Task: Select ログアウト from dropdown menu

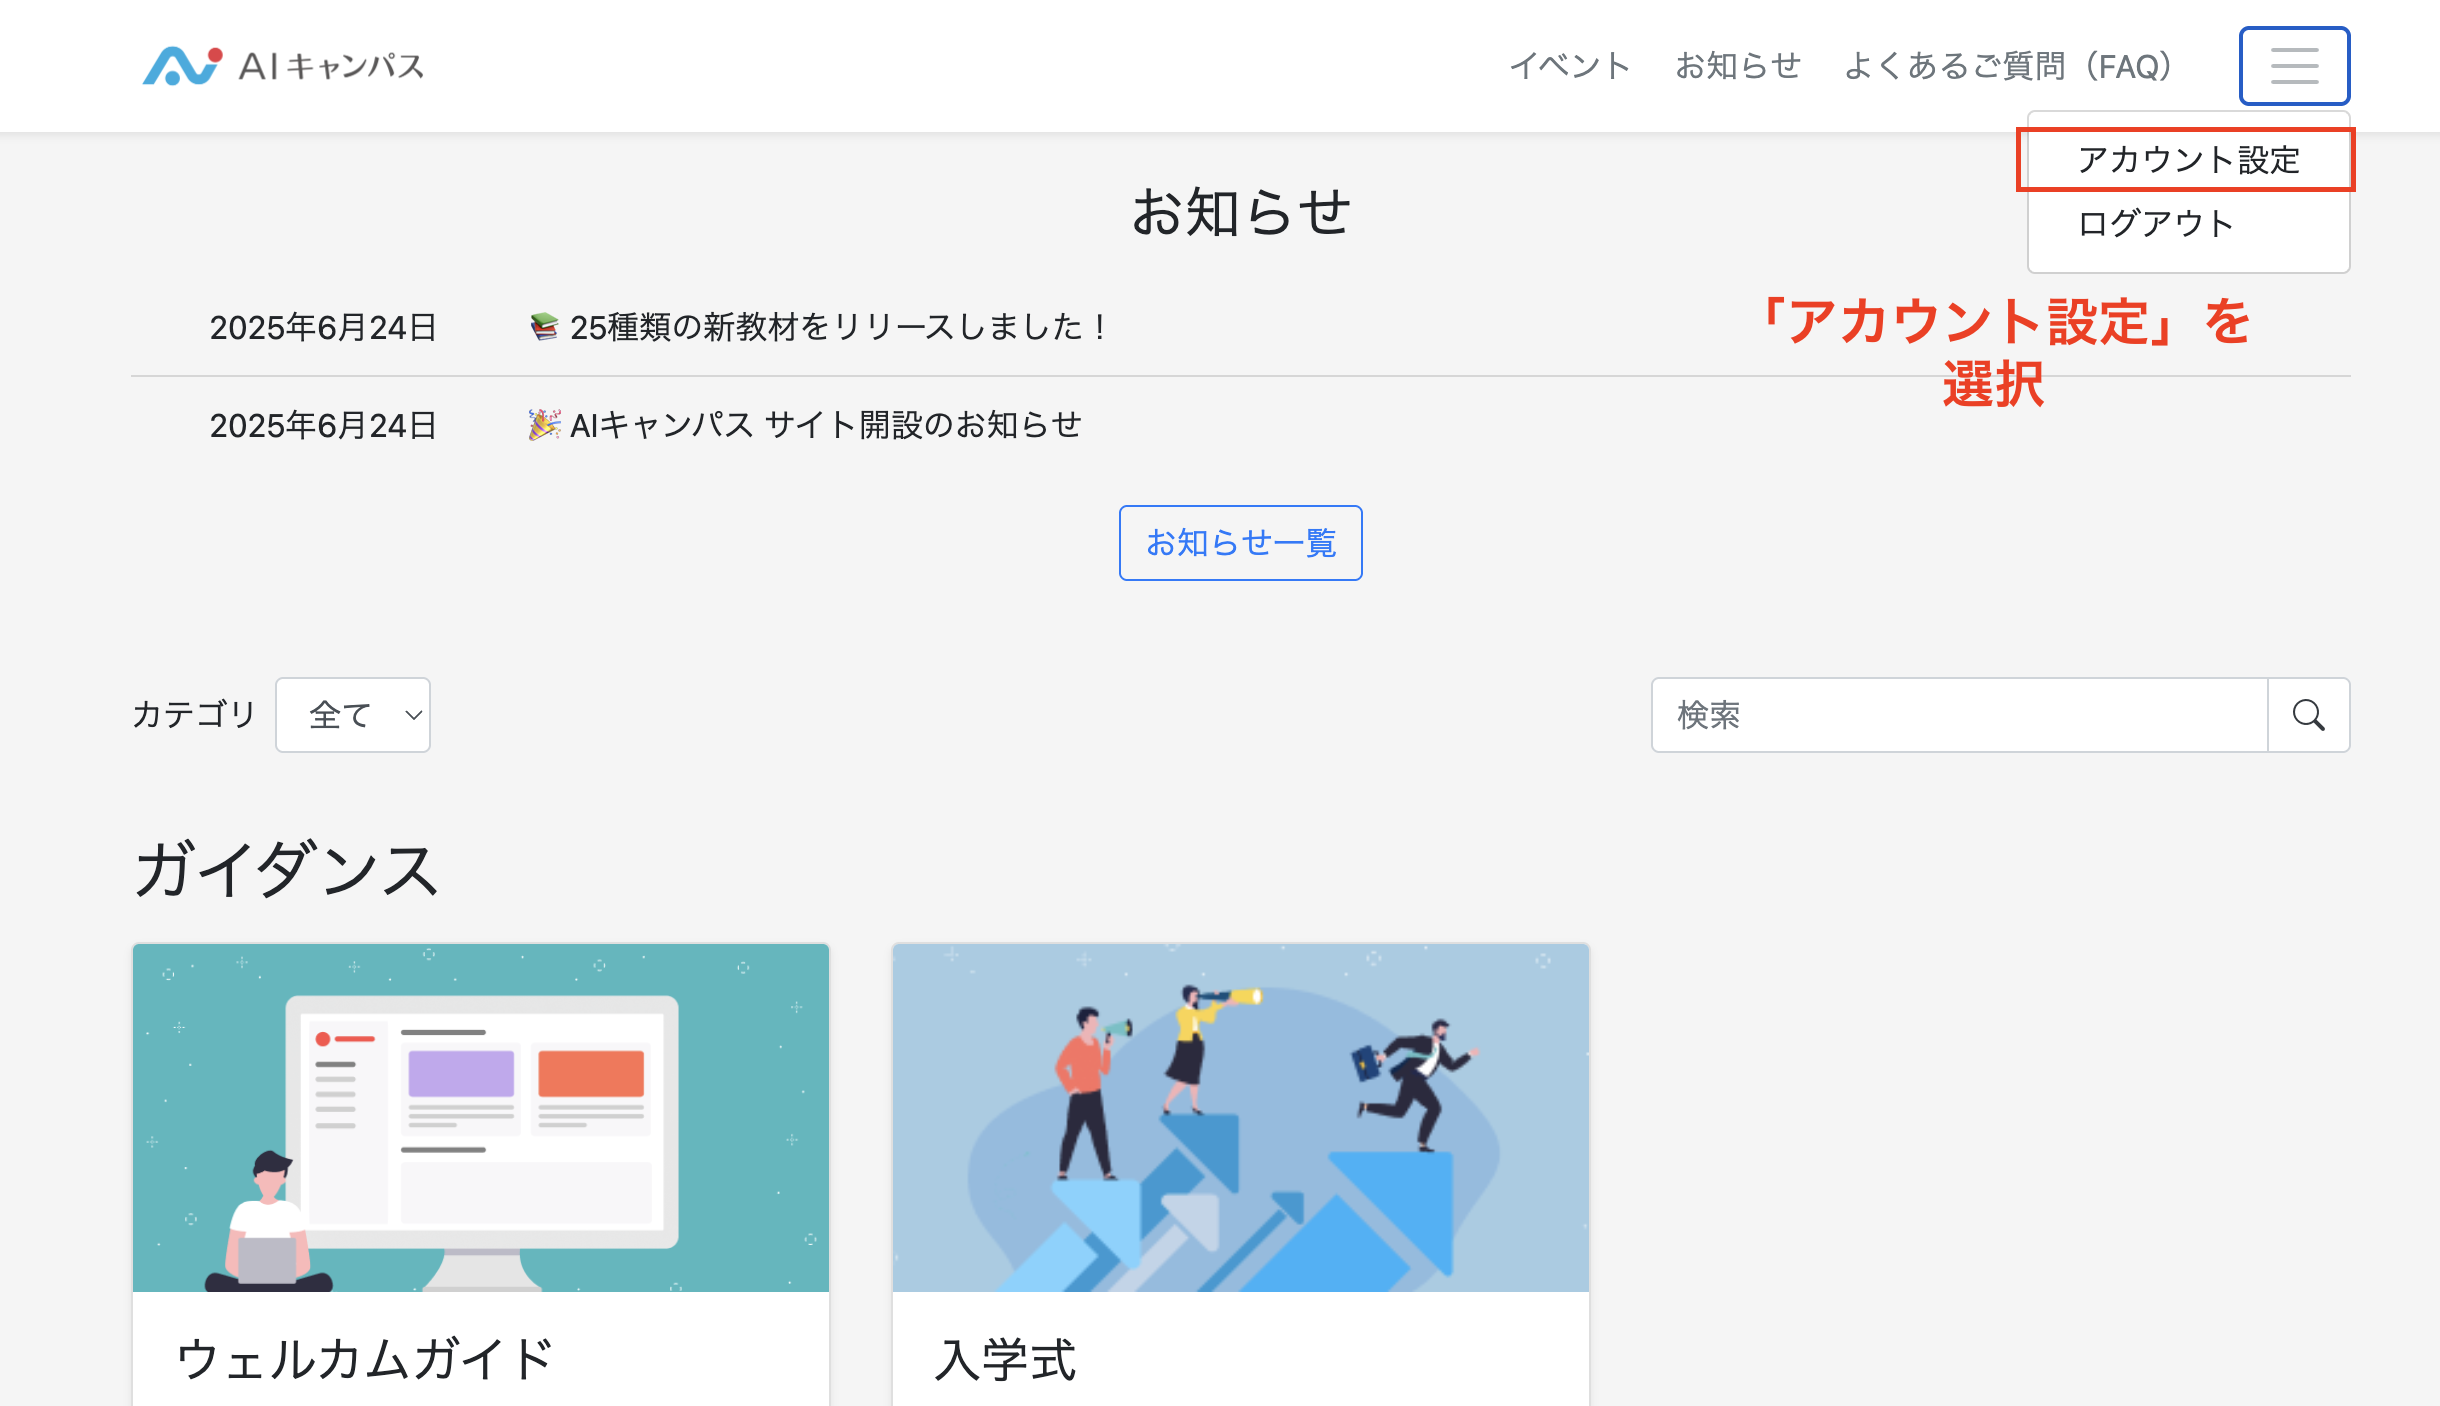Action: point(2155,223)
